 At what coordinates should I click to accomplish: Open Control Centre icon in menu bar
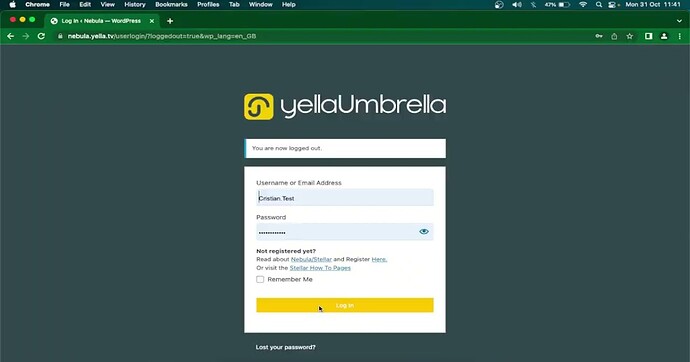tap(613, 4)
